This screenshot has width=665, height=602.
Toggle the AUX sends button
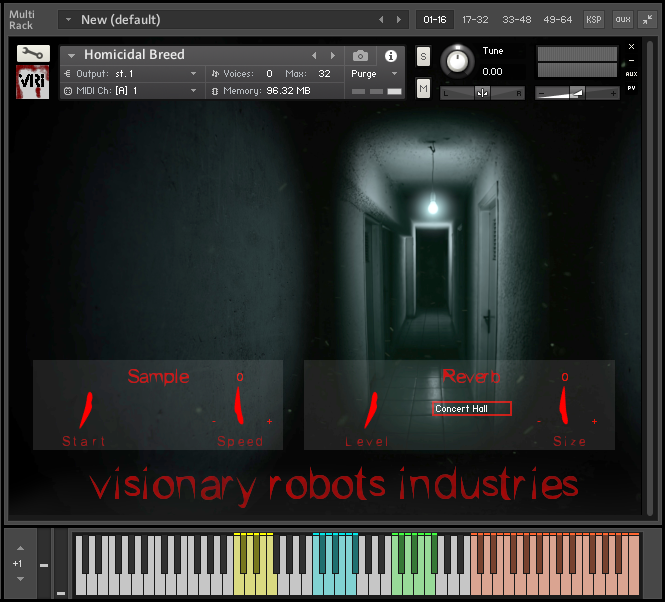[x=622, y=19]
